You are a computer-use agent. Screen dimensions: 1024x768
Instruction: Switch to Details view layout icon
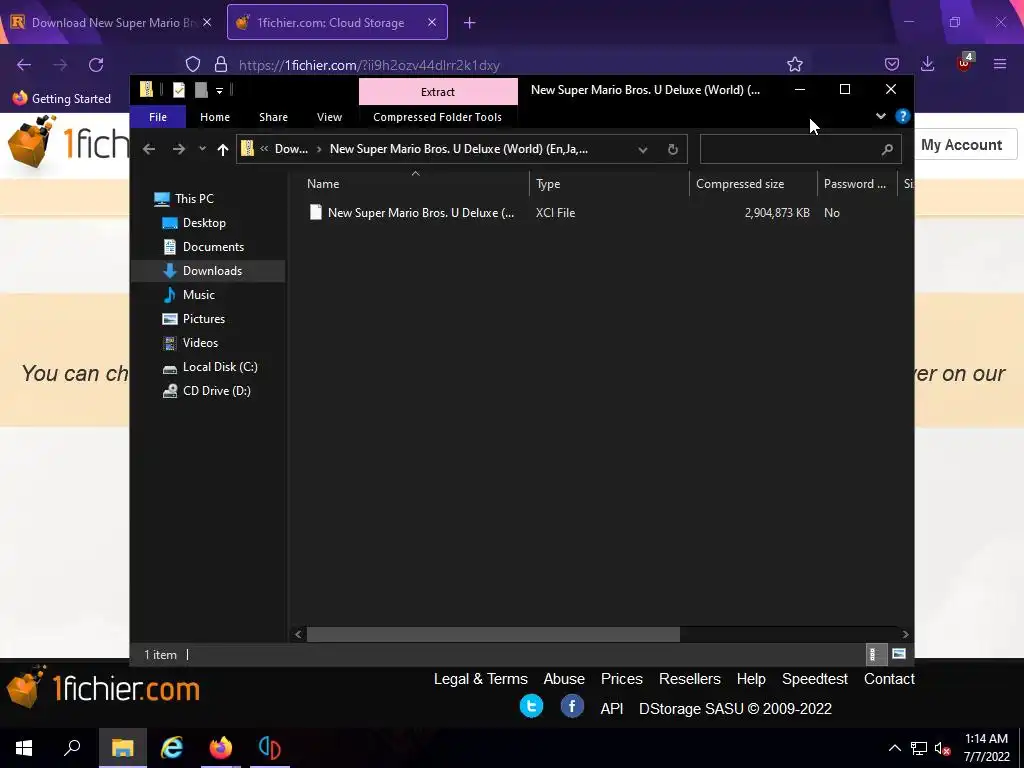click(874, 654)
